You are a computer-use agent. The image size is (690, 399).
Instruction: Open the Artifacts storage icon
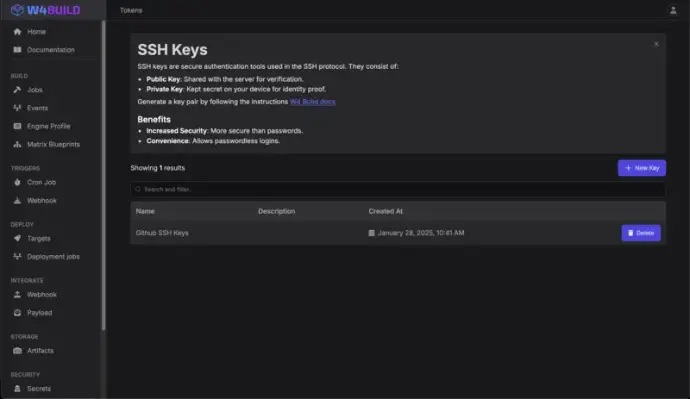[x=17, y=351]
